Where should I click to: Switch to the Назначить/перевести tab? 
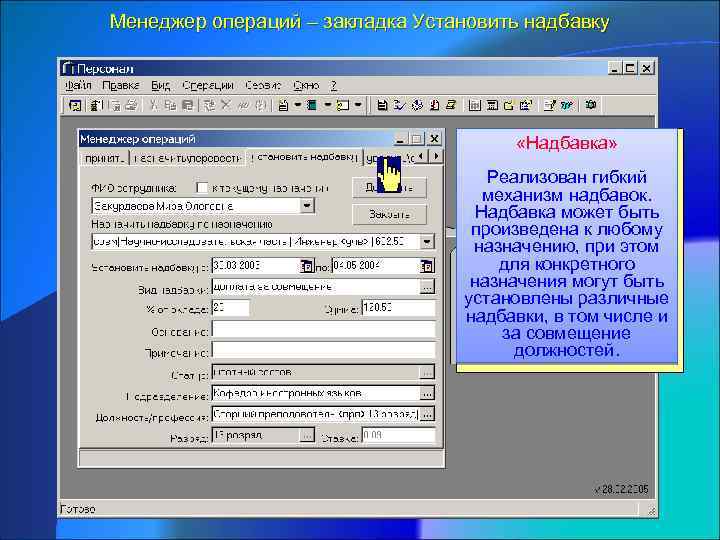(x=187, y=158)
